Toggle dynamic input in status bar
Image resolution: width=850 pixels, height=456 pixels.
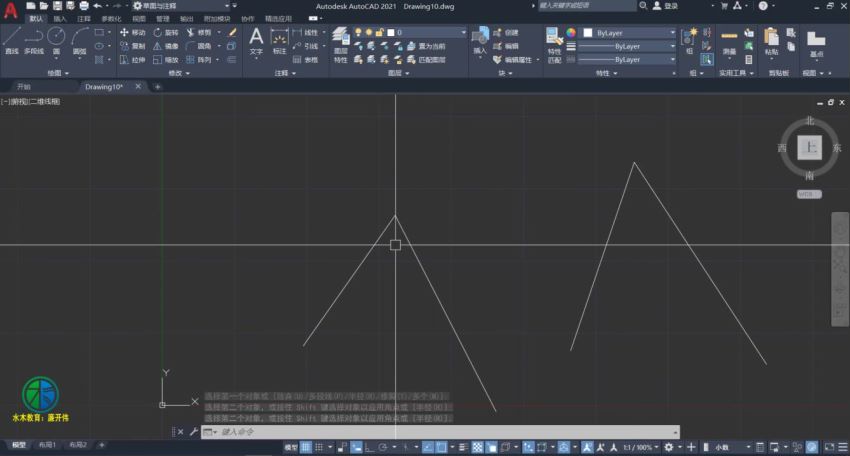click(x=356, y=447)
